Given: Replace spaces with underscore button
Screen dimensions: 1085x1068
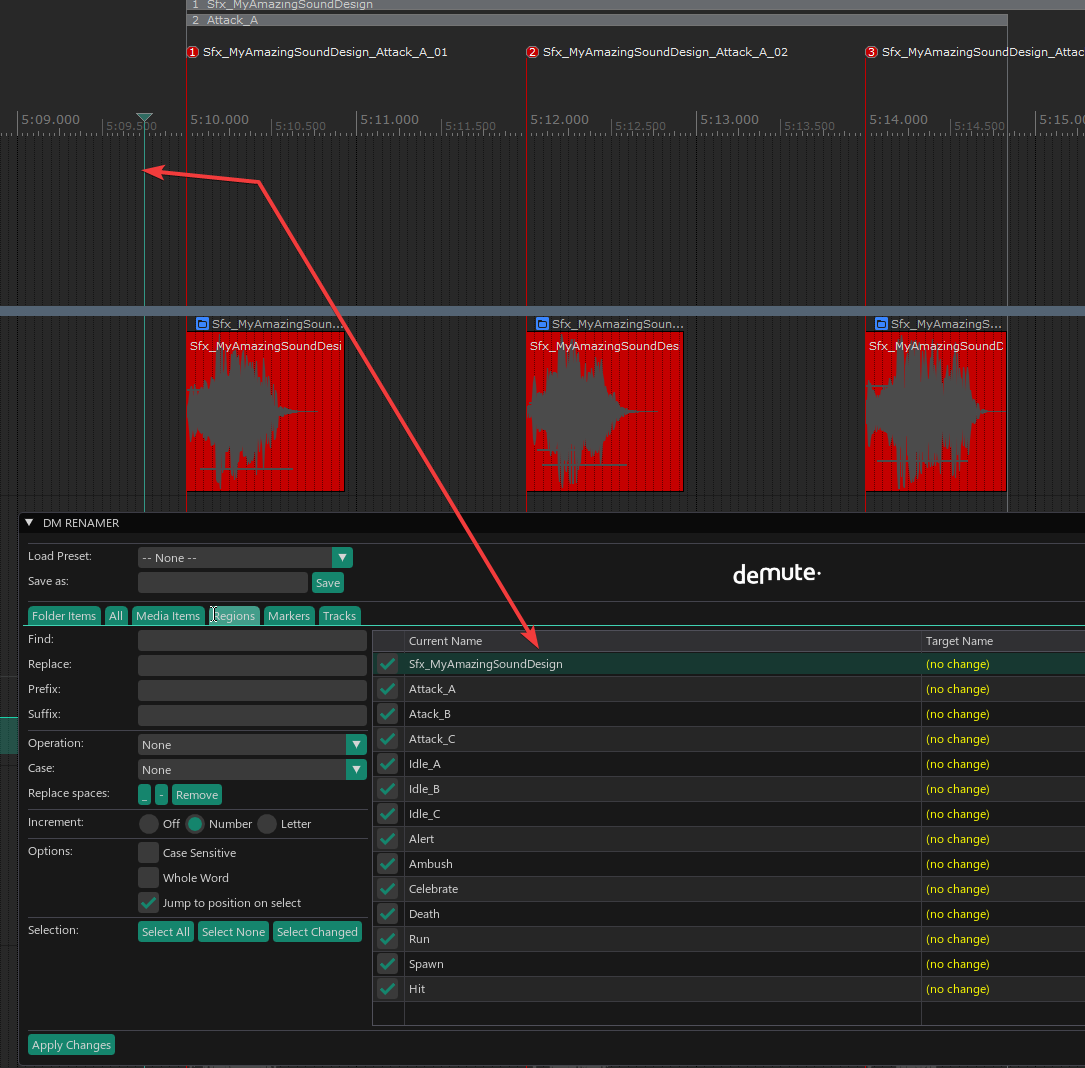Looking at the screenshot, I should pyautogui.click(x=144, y=795).
